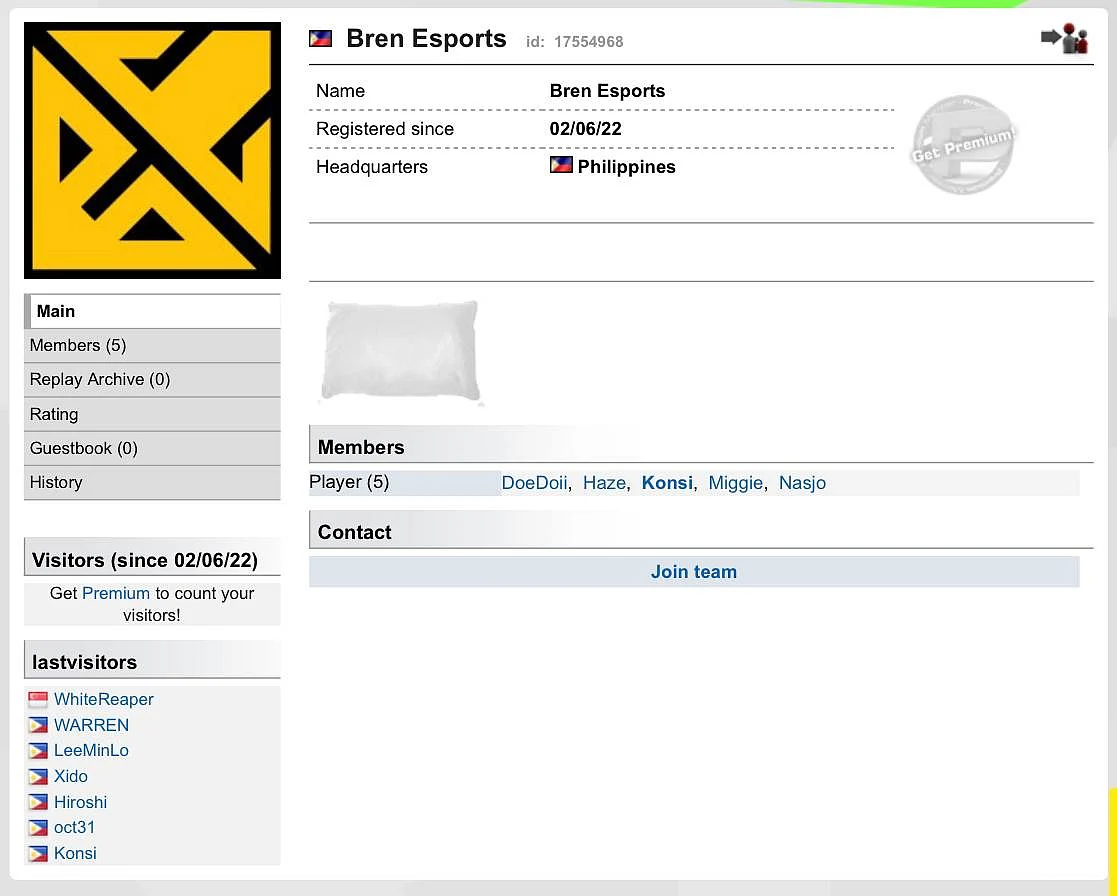Click the Premium link in Visitors box

[x=115, y=593]
